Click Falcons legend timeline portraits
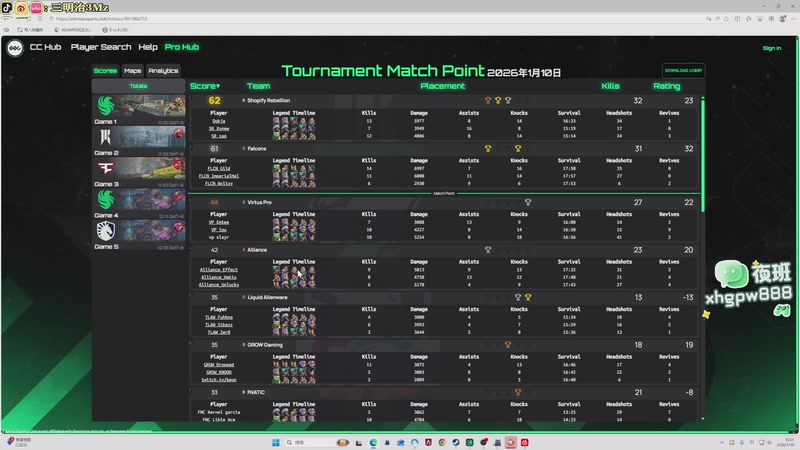This screenshot has height=450, width=800. (x=294, y=176)
